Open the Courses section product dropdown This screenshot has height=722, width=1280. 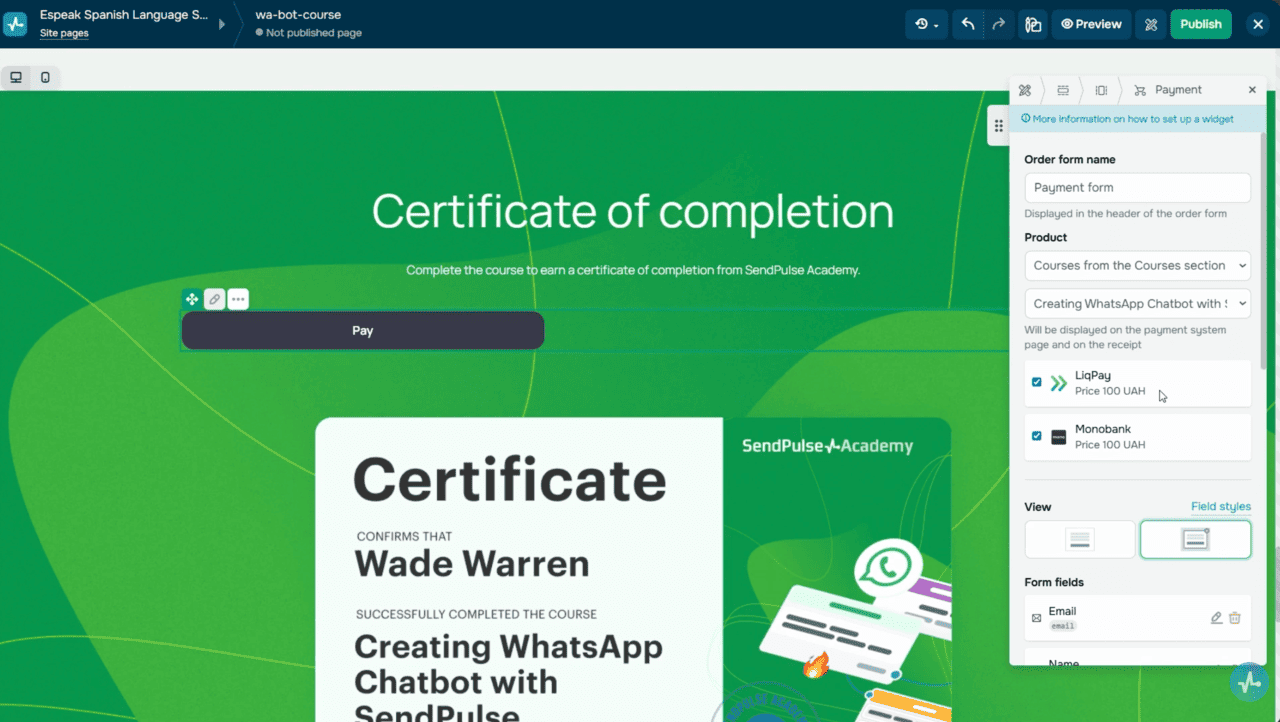pyautogui.click(x=1138, y=265)
